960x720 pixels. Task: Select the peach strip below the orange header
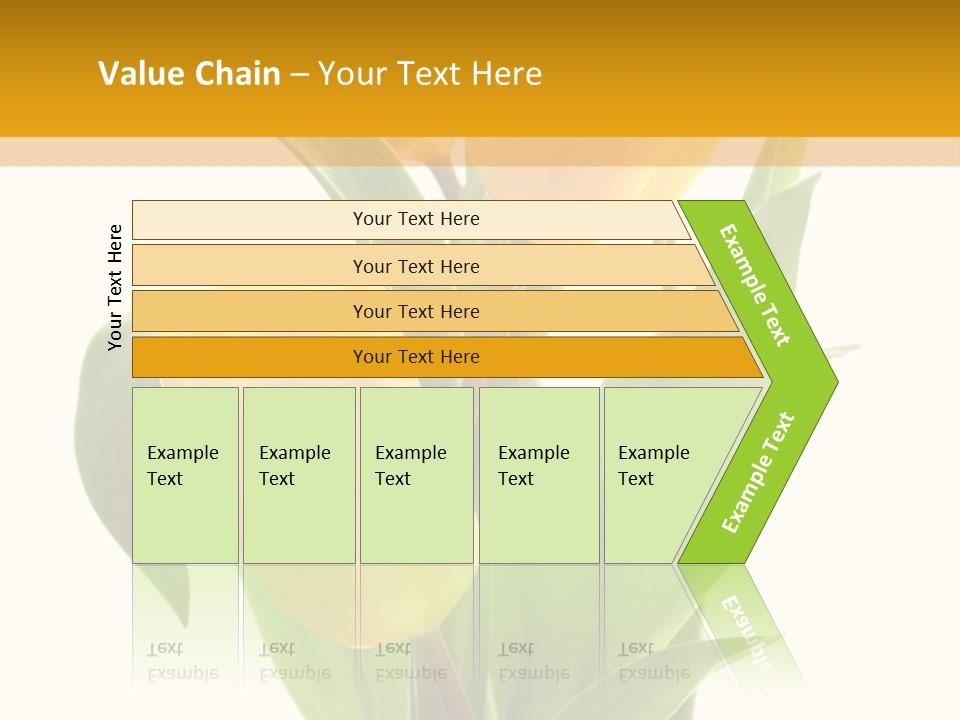tap(480, 152)
